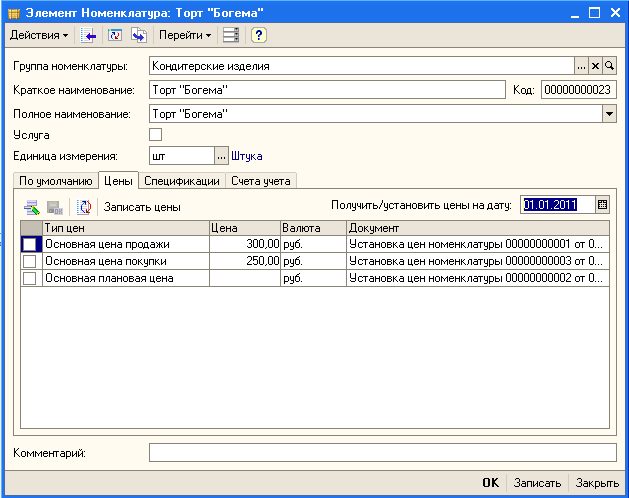This screenshot has height=498, width=629.
Task: Toggle the Услуга checkbox
Action: point(155,134)
